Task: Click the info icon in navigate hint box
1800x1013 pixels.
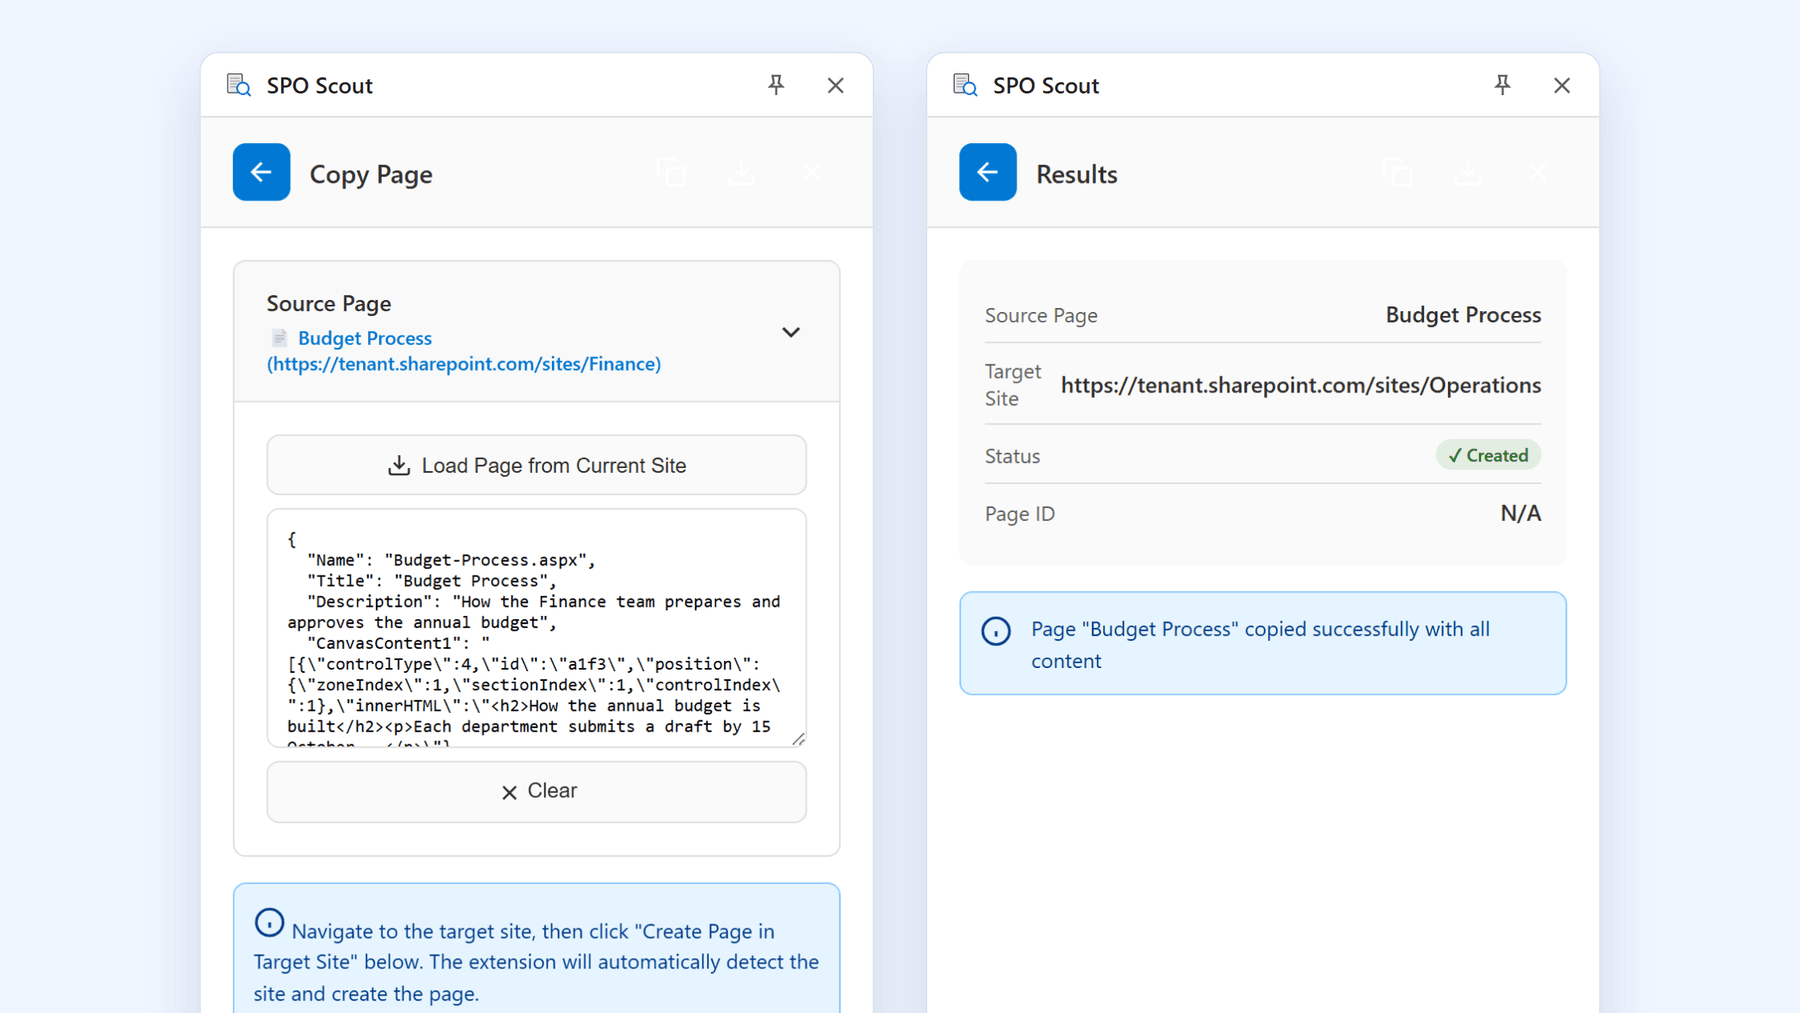Action: (x=269, y=922)
